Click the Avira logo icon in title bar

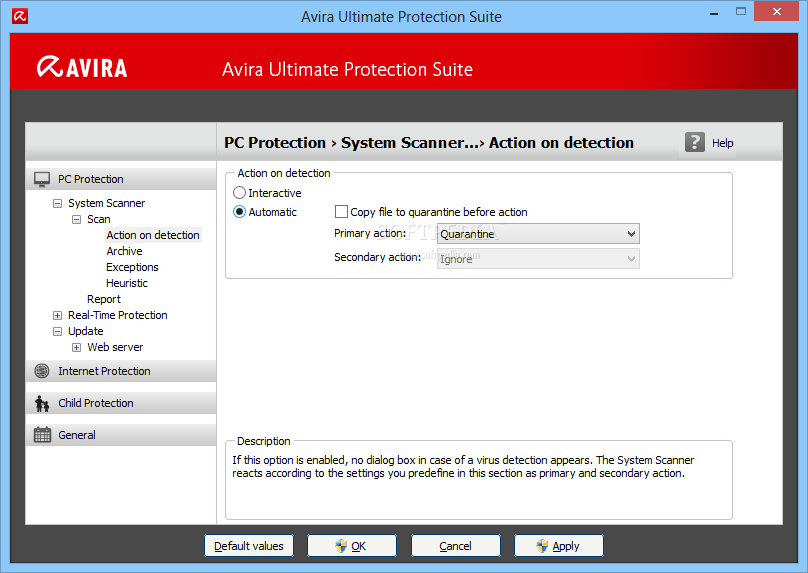(x=20, y=16)
